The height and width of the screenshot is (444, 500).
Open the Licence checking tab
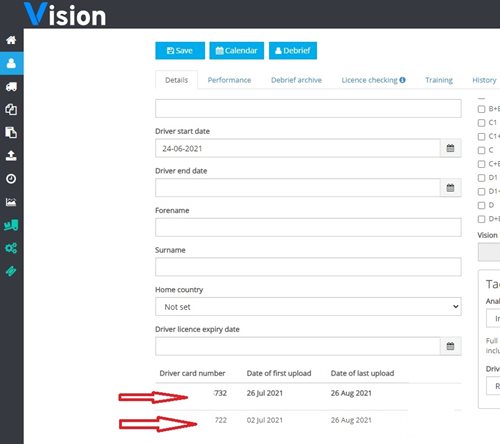click(x=373, y=80)
